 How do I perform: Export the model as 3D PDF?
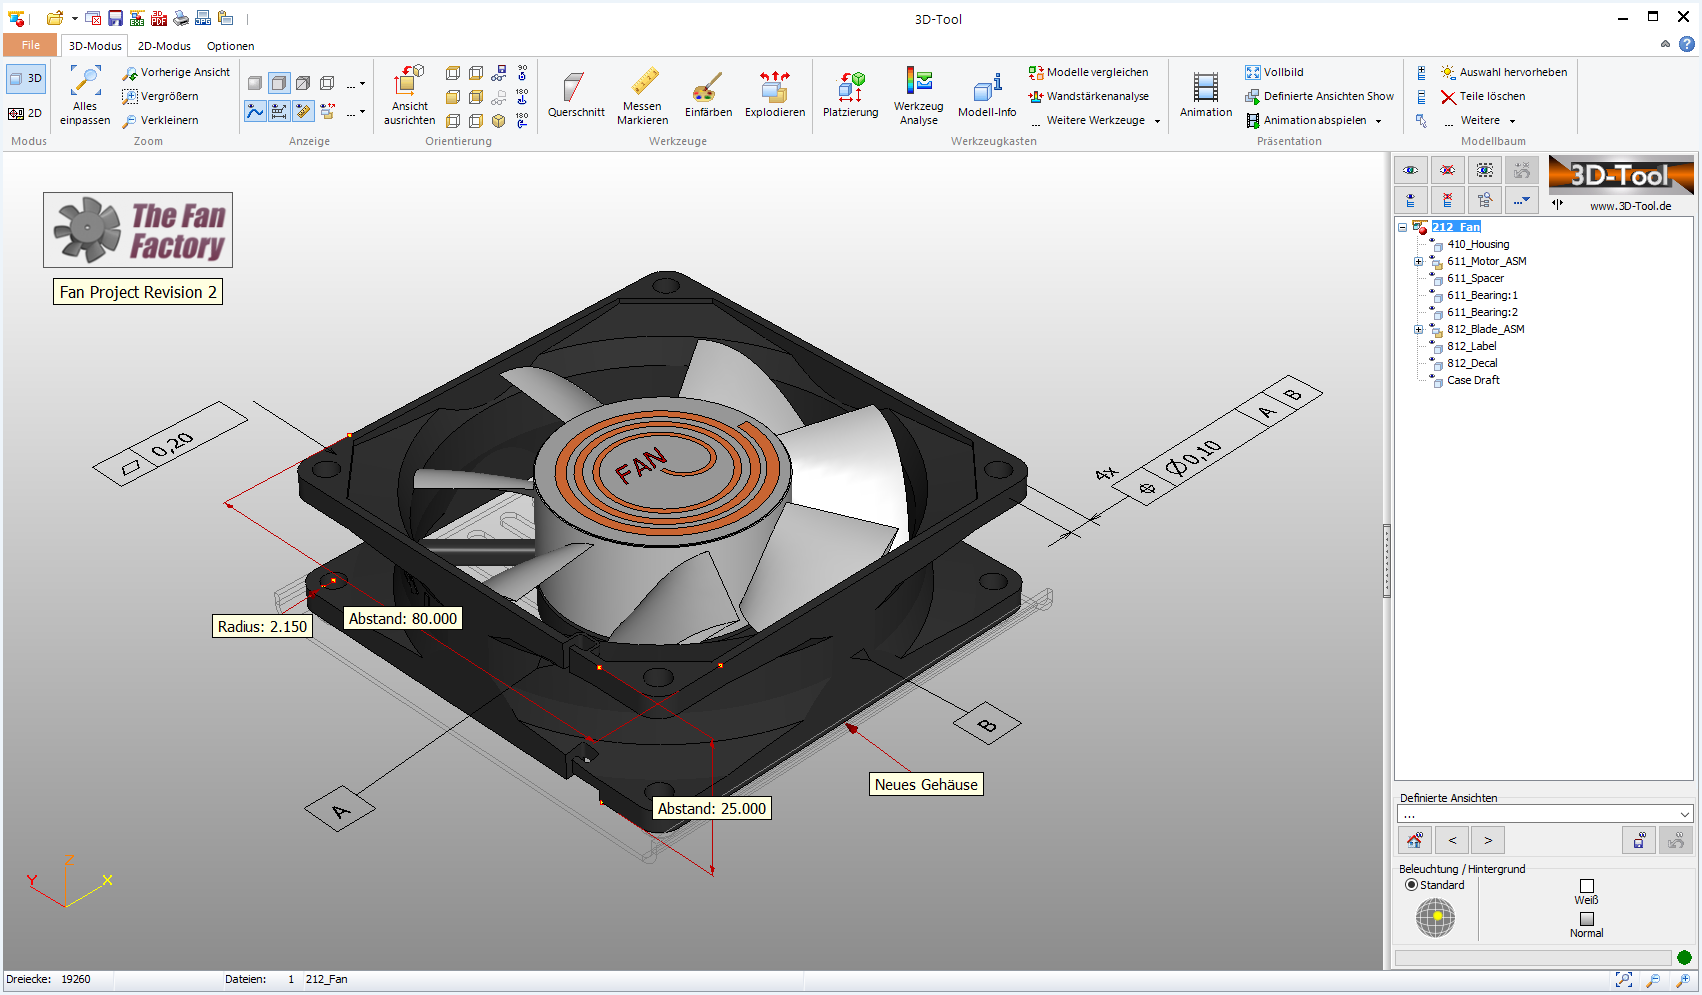tap(159, 18)
